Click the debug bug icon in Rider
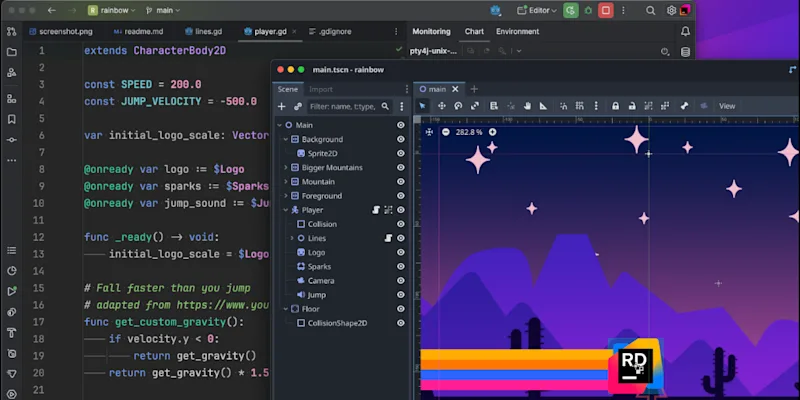 588,10
